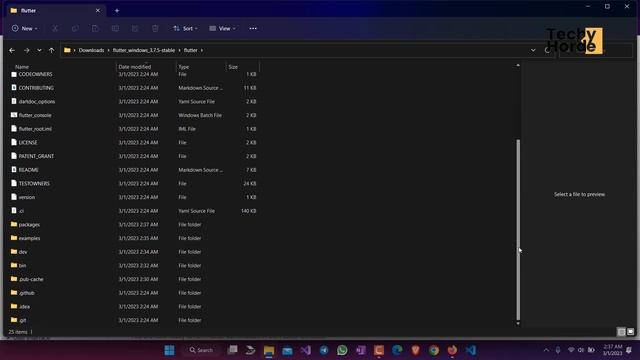The width and height of the screenshot is (640, 360).
Task: Click the Downloads breadcrumb
Action: coord(91,50)
